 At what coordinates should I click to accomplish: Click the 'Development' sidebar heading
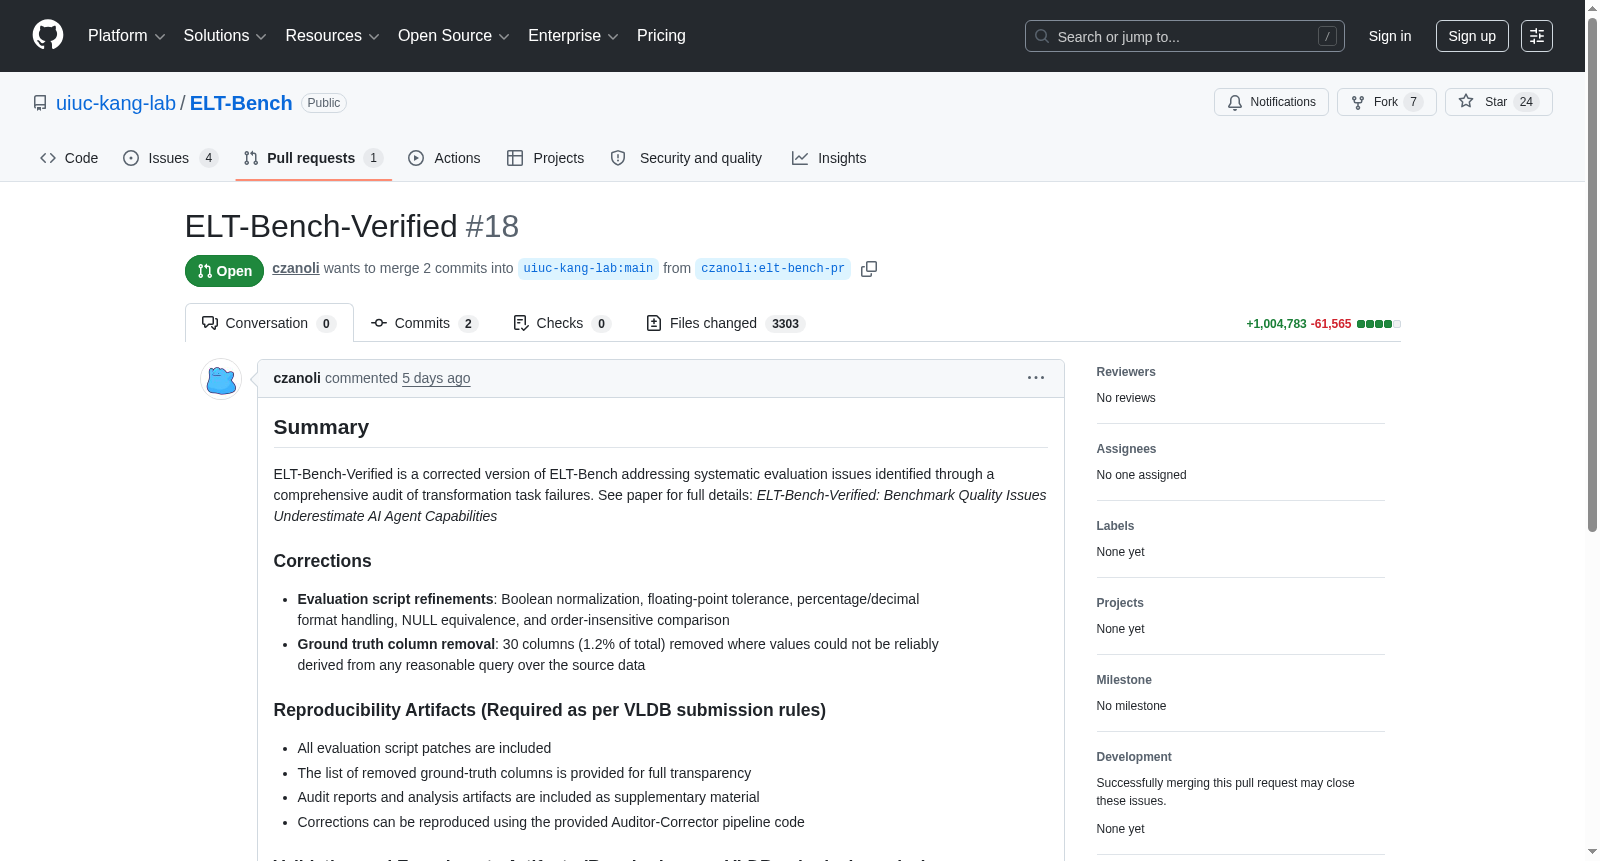[1134, 757]
